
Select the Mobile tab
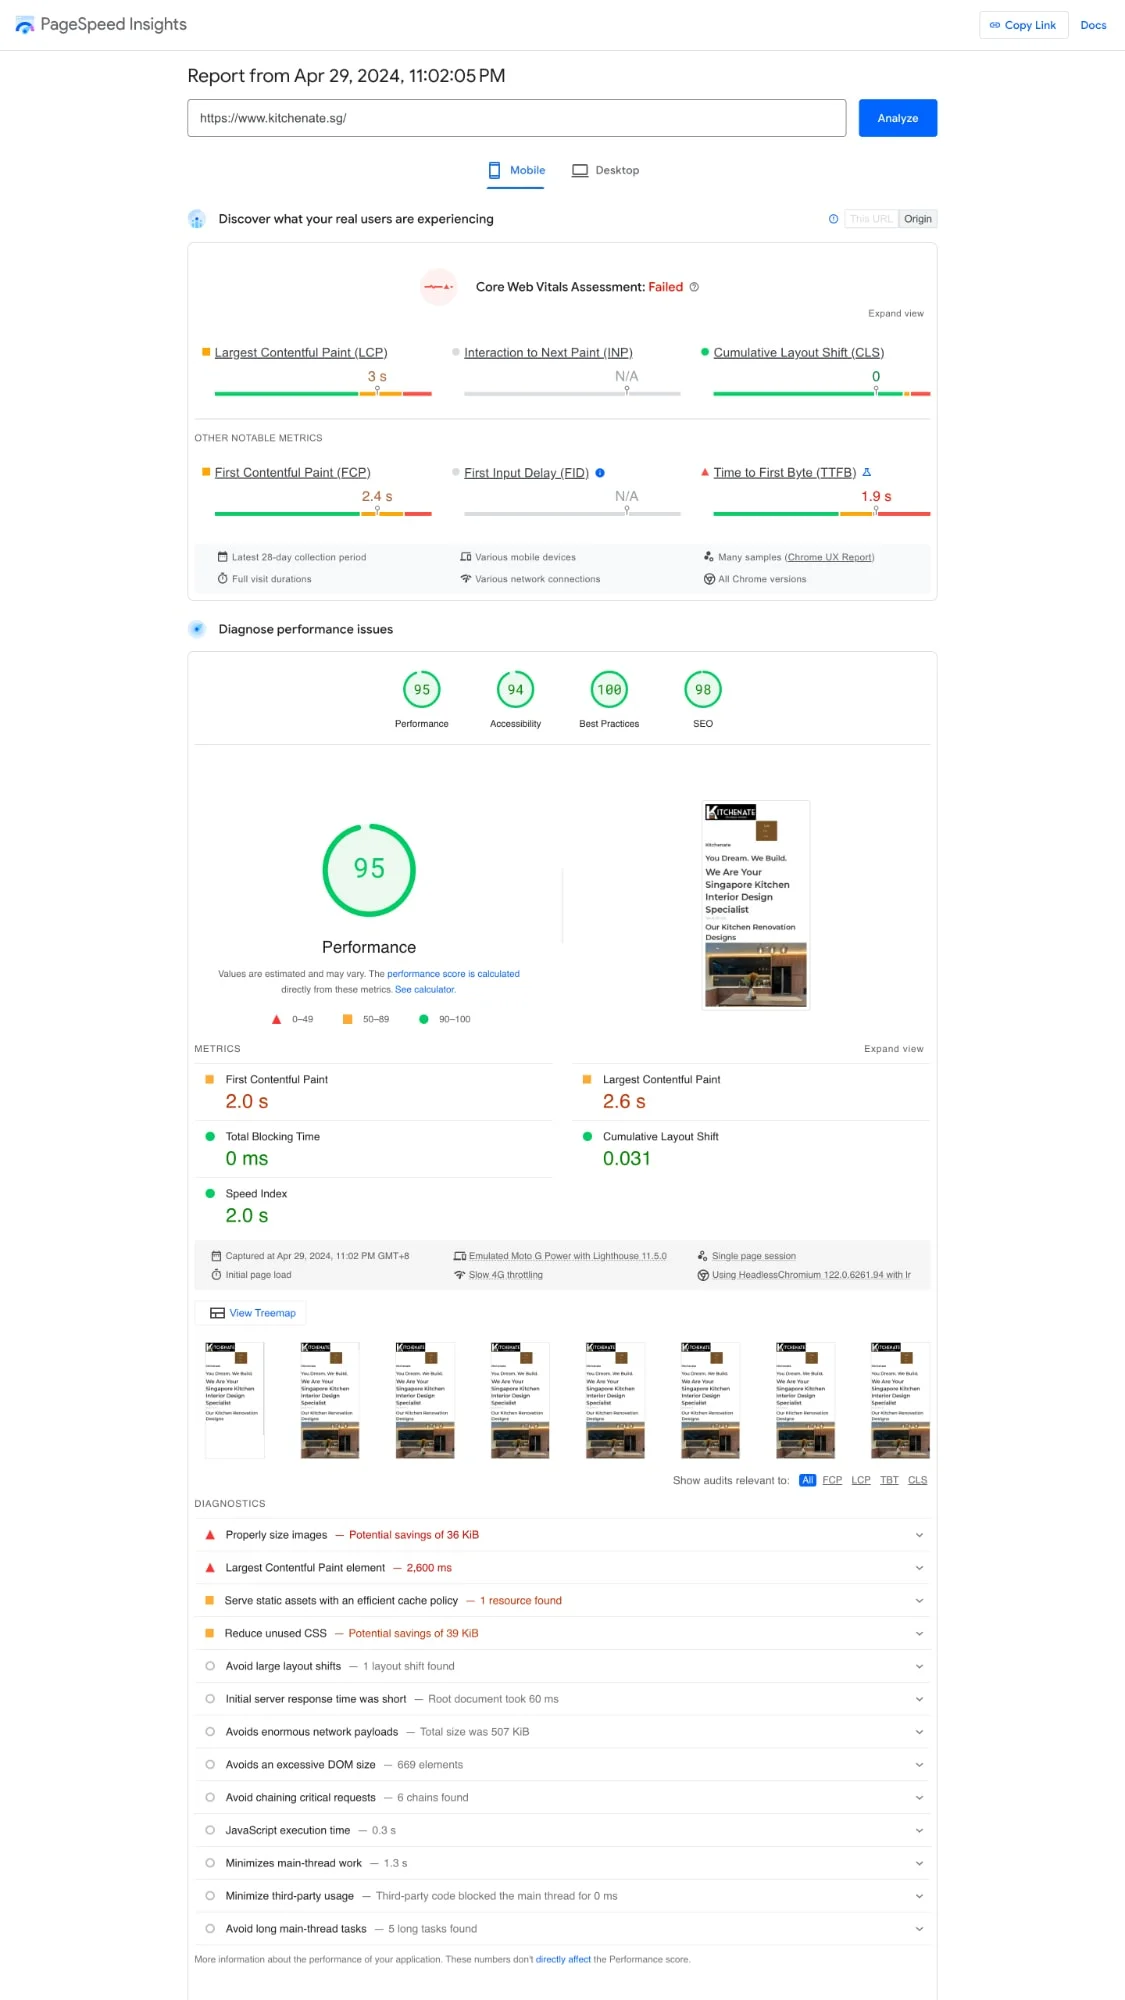[517, 171]
